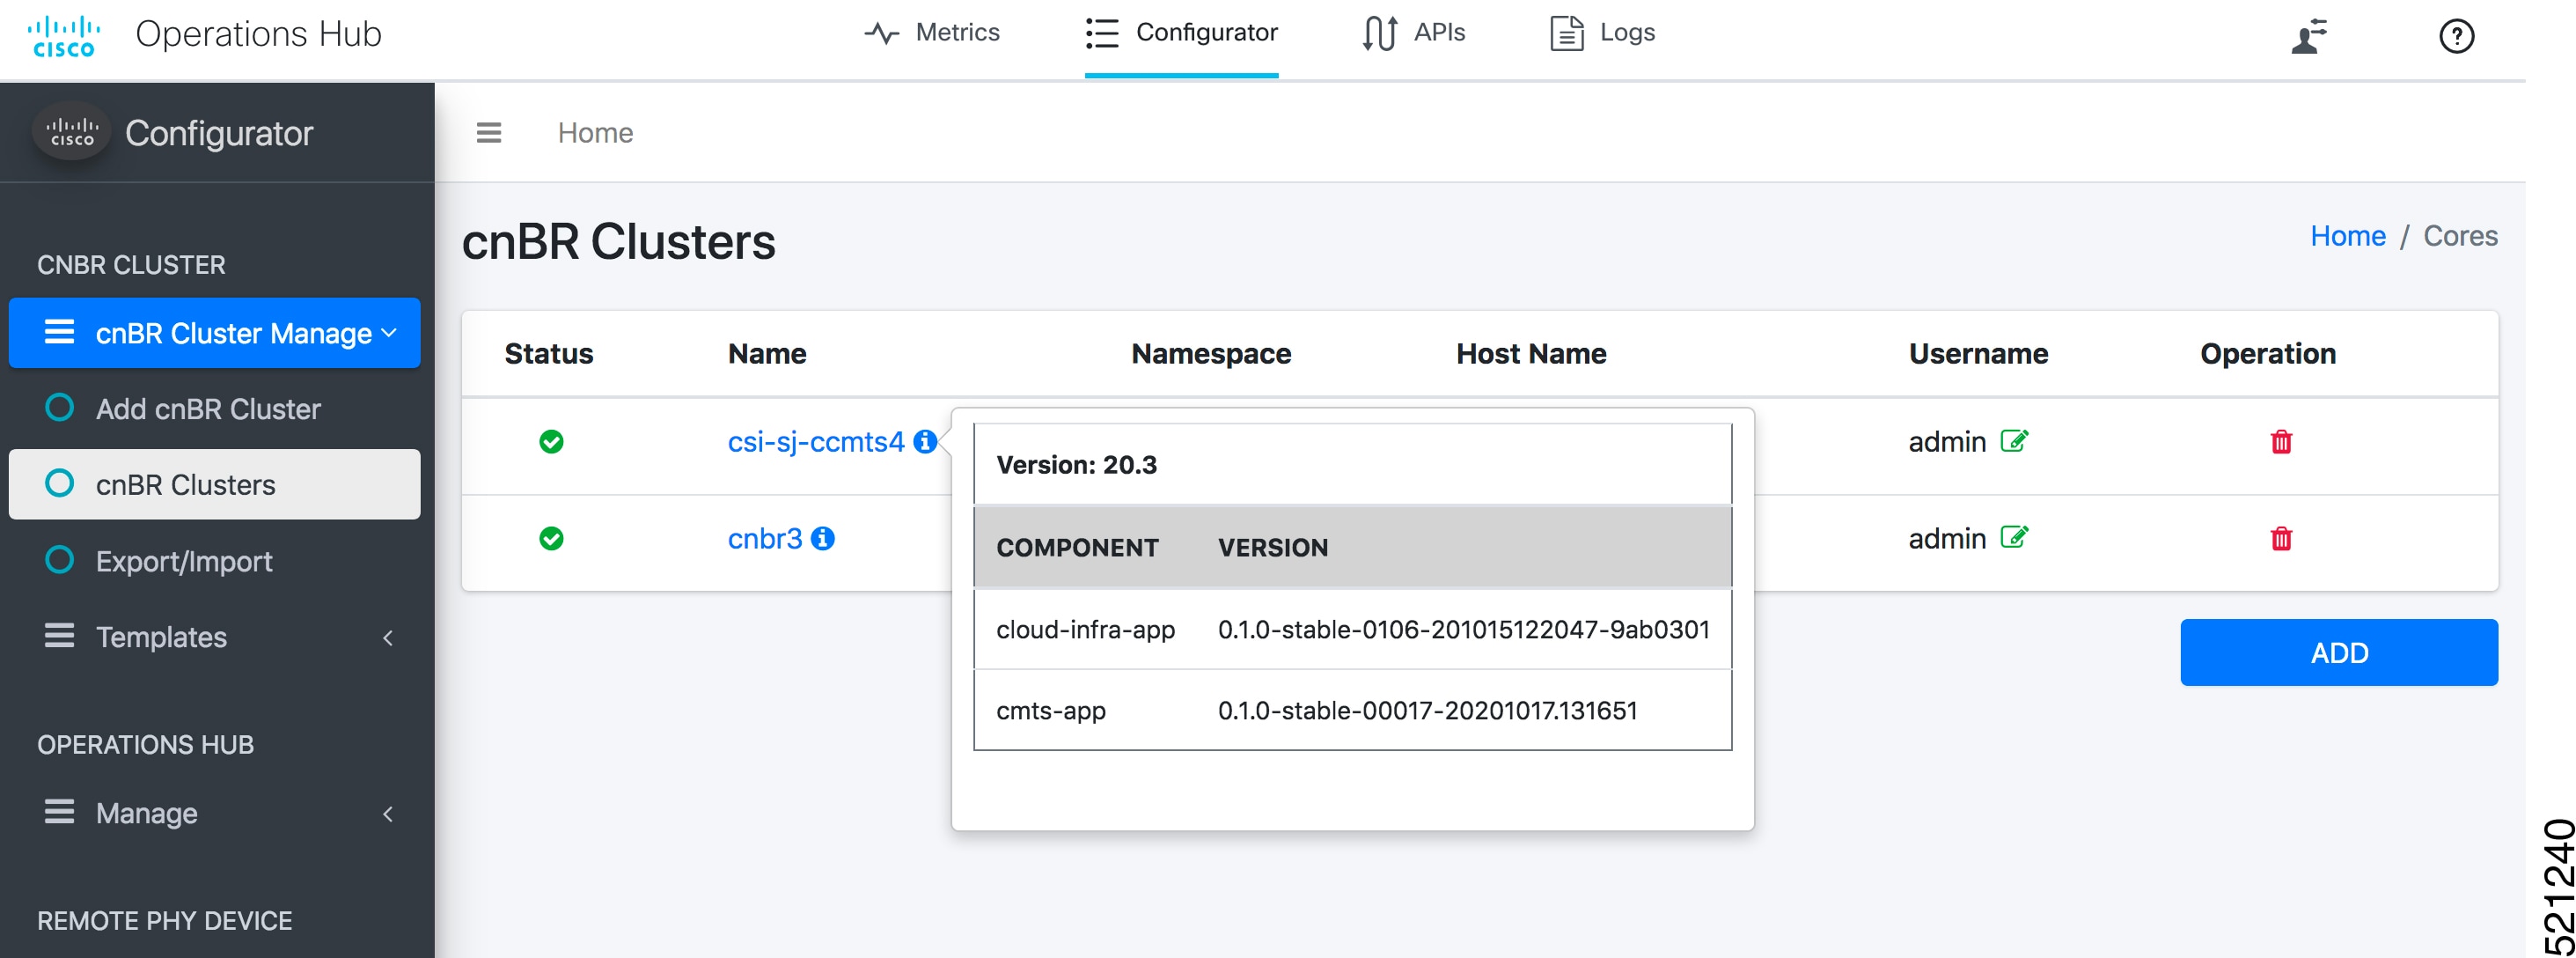Click the Cores breadcrumb text
The width and height of the screenshot is (2576, 958).
(2460, 236)
